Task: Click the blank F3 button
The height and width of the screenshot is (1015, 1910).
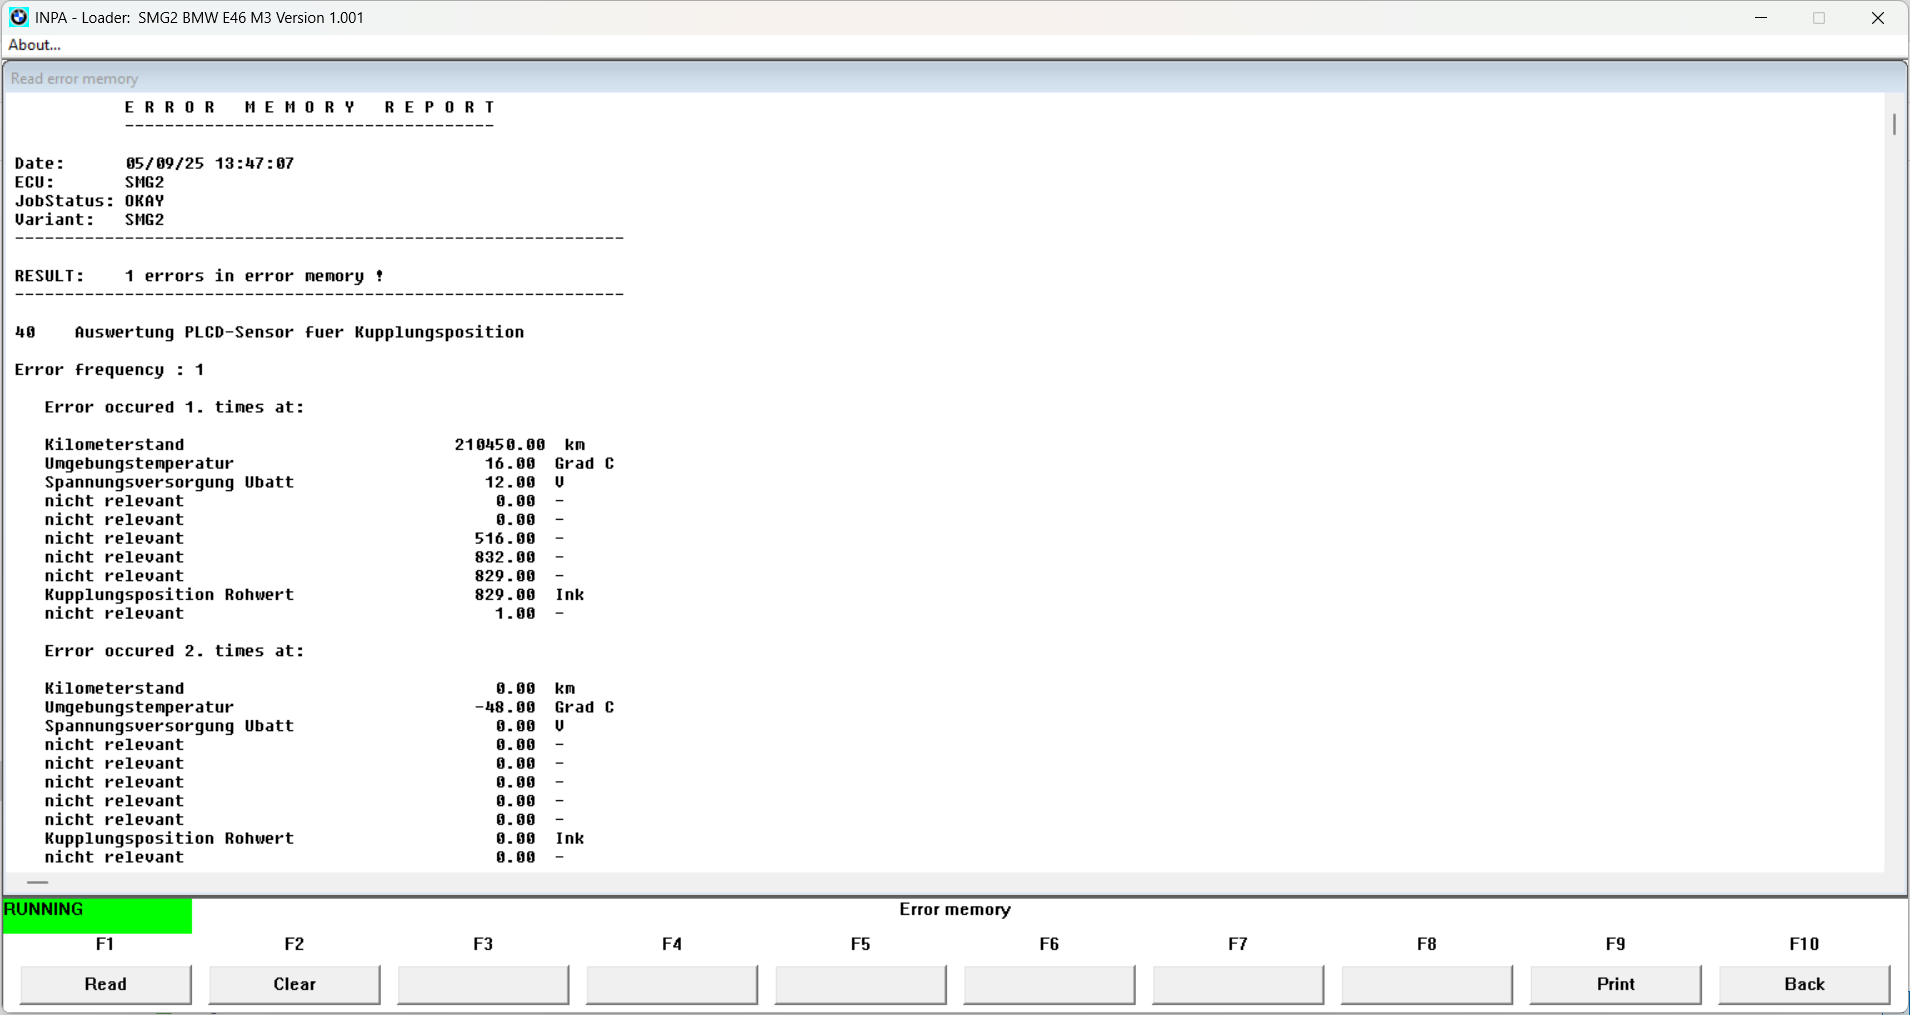Action: pyautogui.click(x=483, y=984)
